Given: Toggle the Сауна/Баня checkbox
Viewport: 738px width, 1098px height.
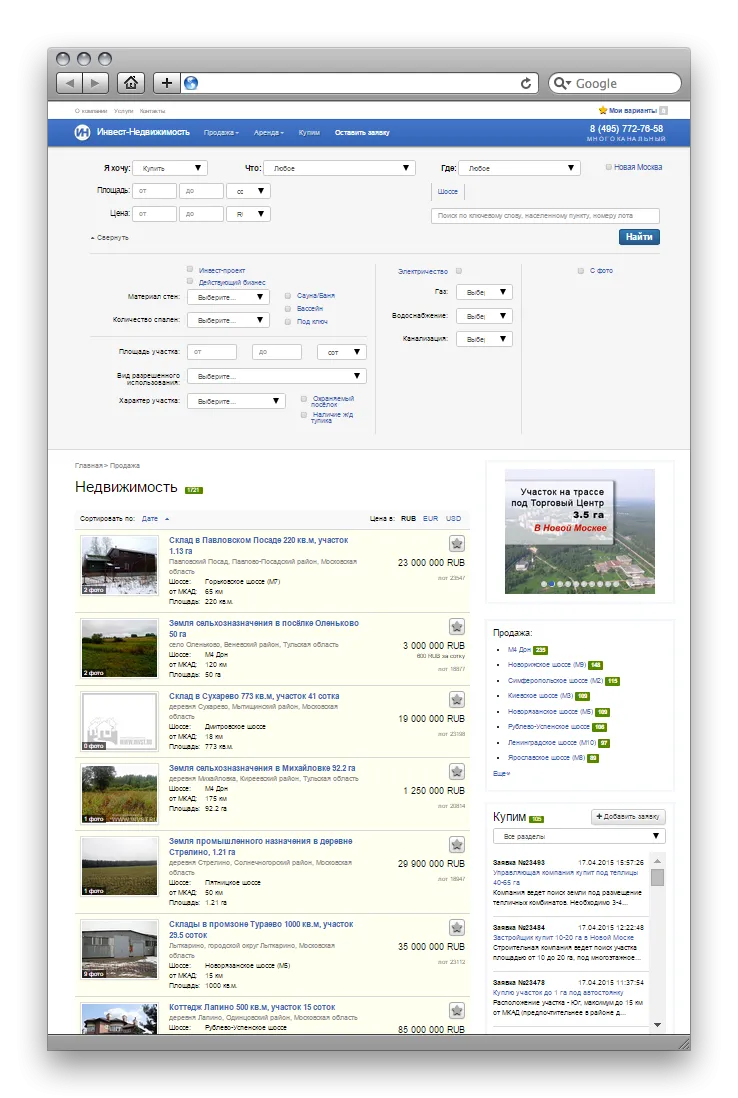Looking at the screenshot, I should coord(288,296).
